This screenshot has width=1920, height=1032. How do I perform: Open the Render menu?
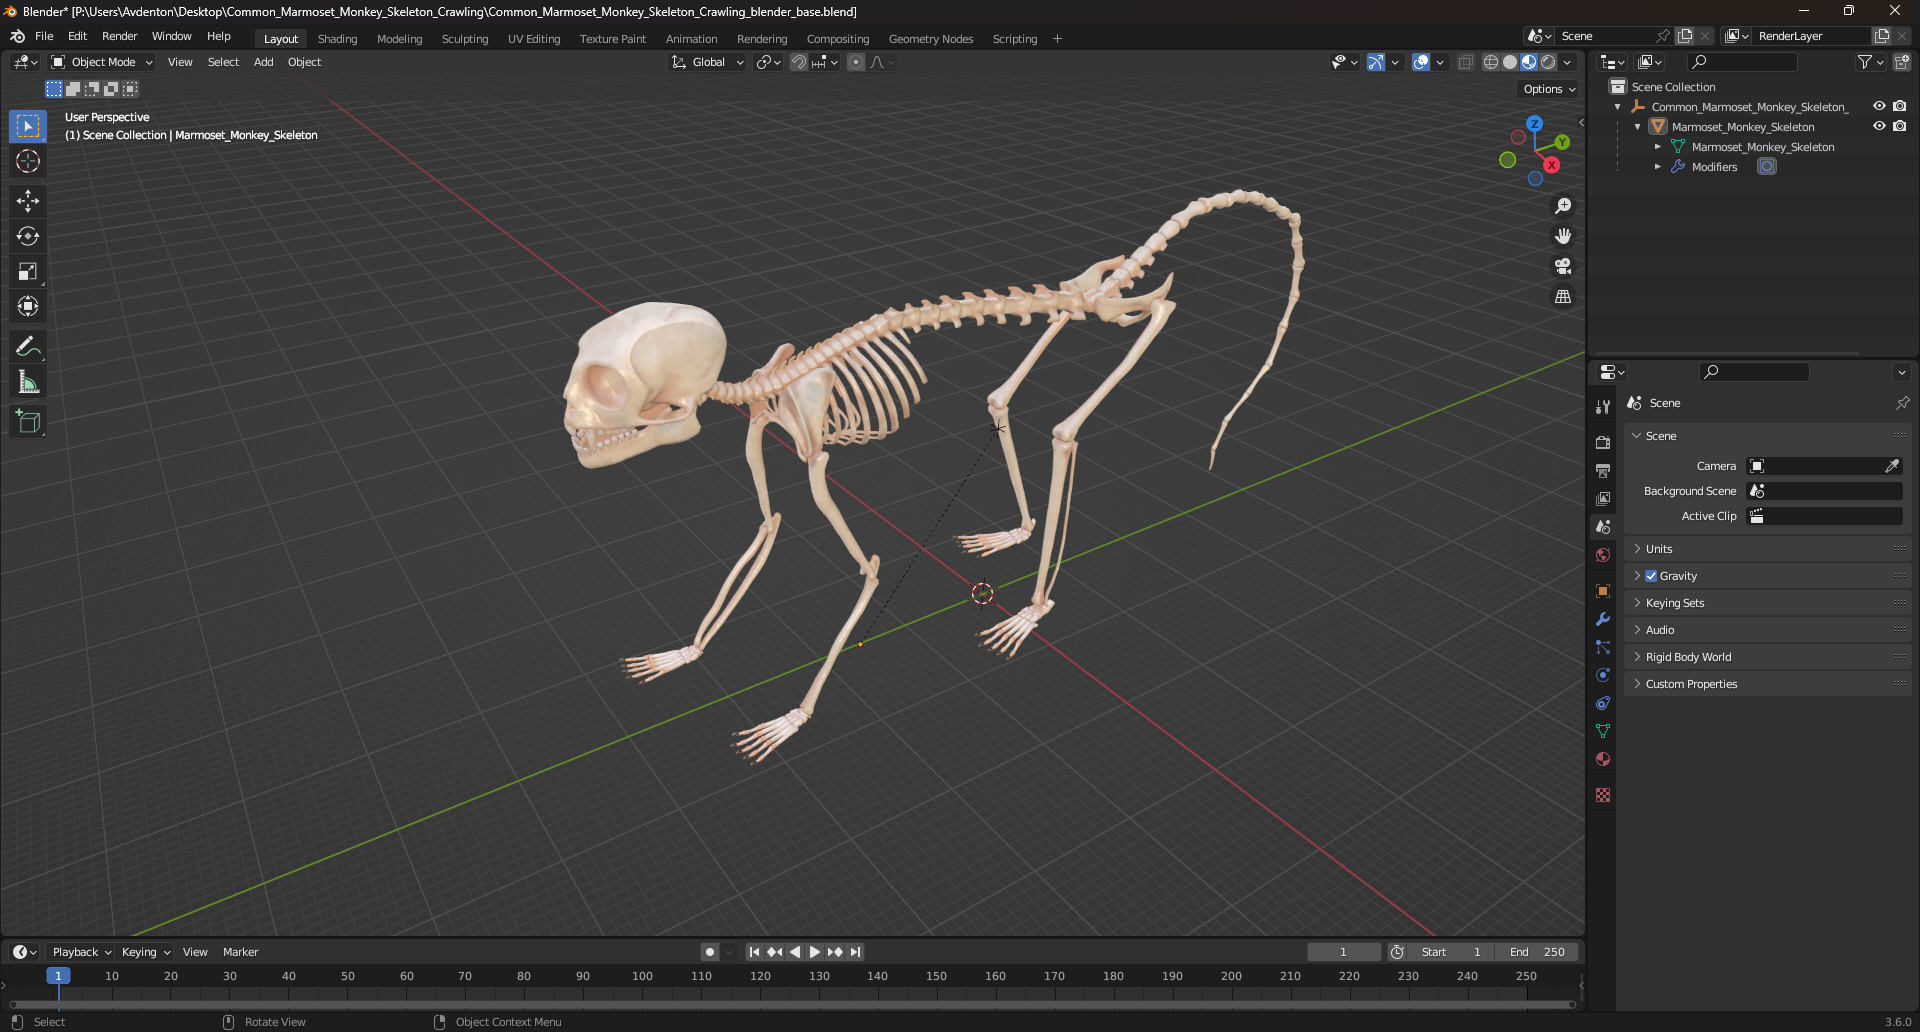click(x=119, y=36)
